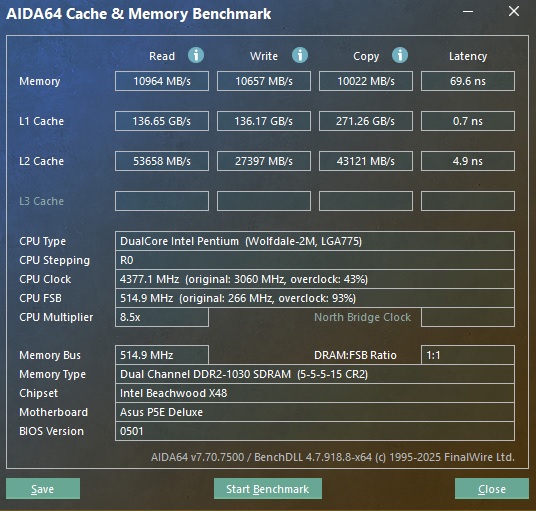
Task: Click the DRAM:FSB Ratio 1:1 field
Action: (x=468, y=355)
